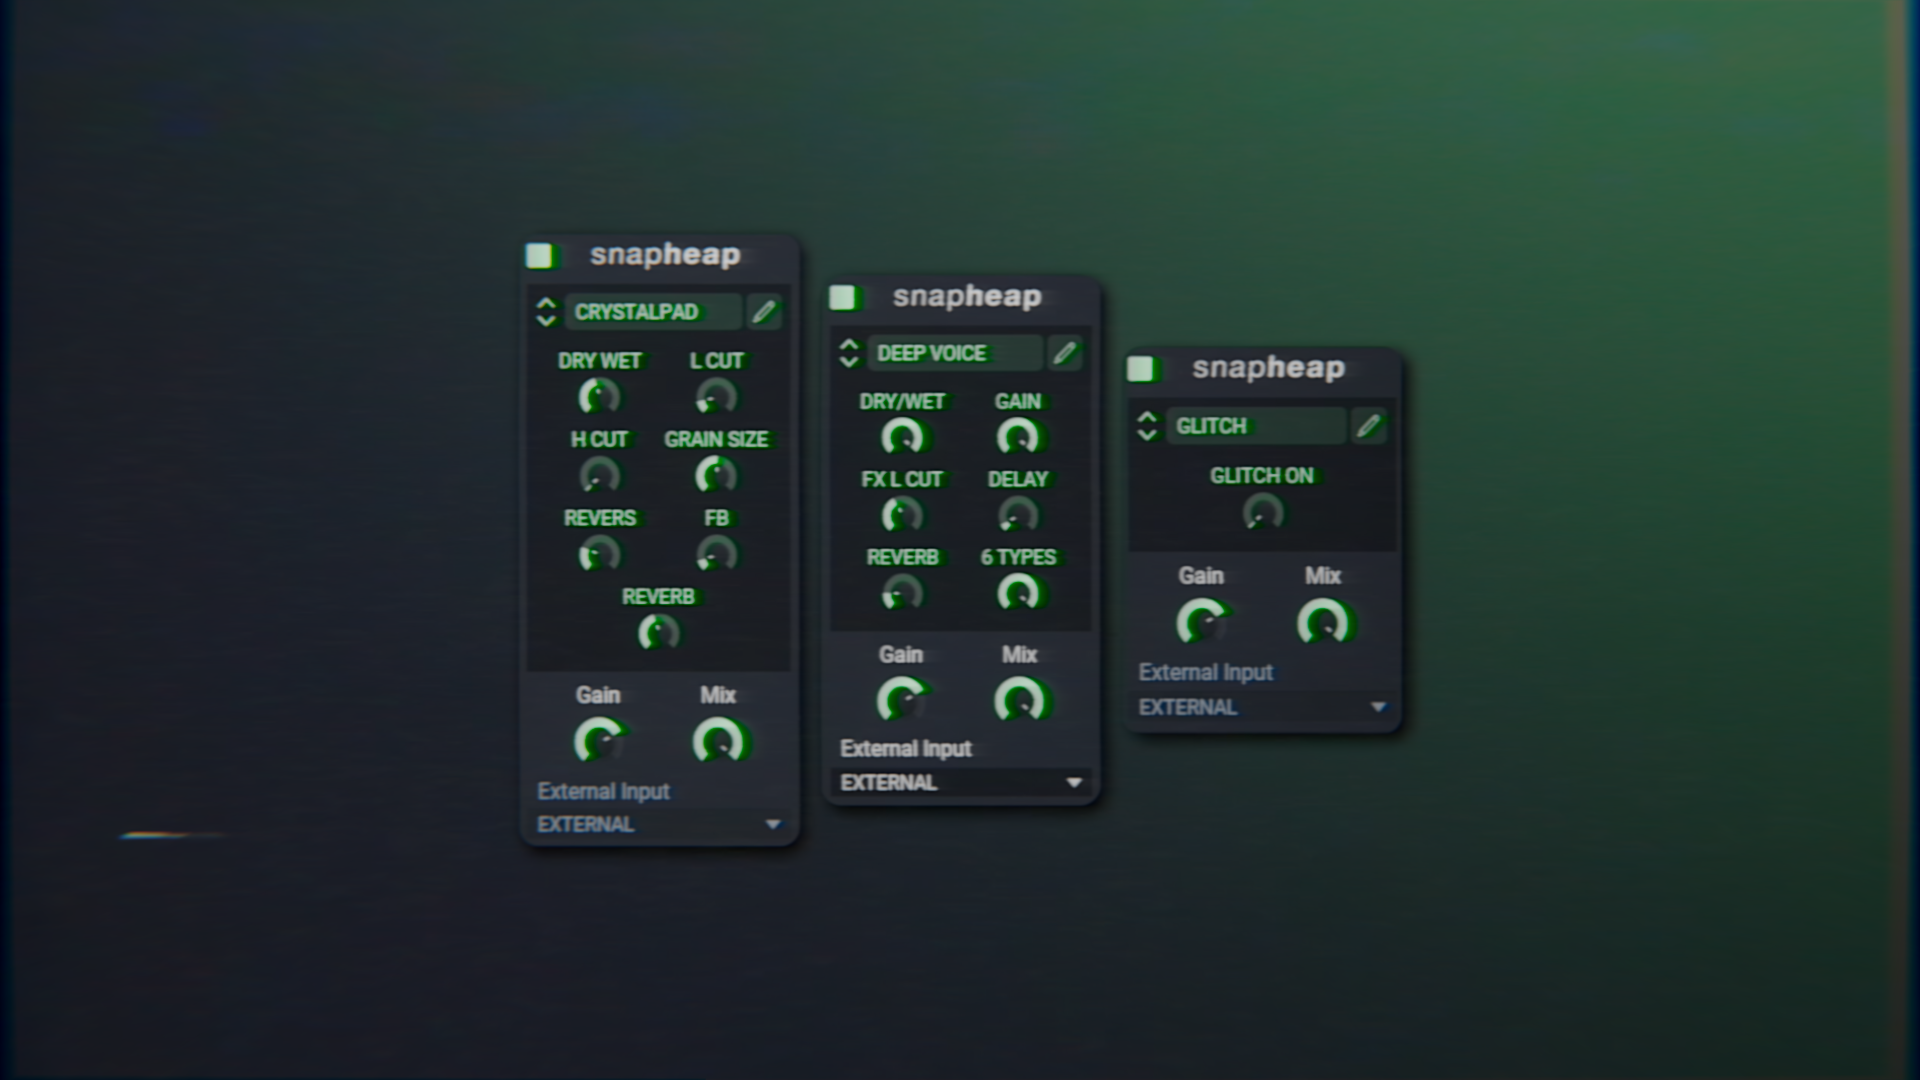Click the snapheap logo on the CRYSTALPAD instance
The image size is (1920, 1080).
point(664,255)
